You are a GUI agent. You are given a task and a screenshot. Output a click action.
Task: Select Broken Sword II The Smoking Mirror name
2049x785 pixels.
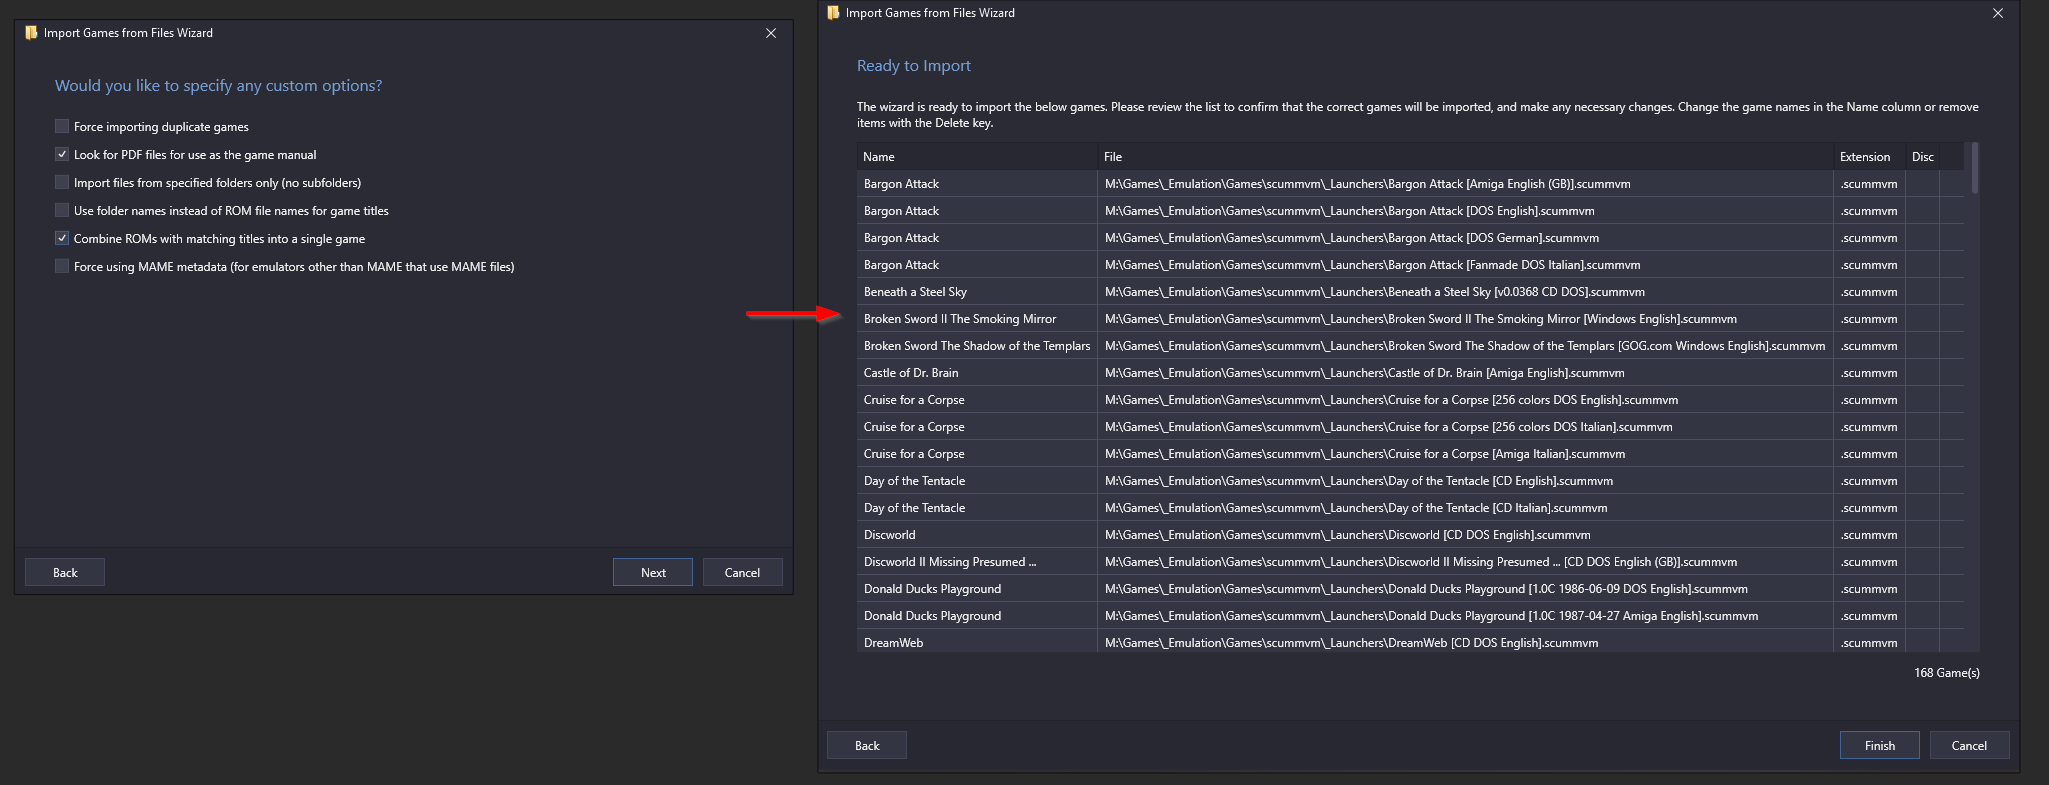point(977,319)
